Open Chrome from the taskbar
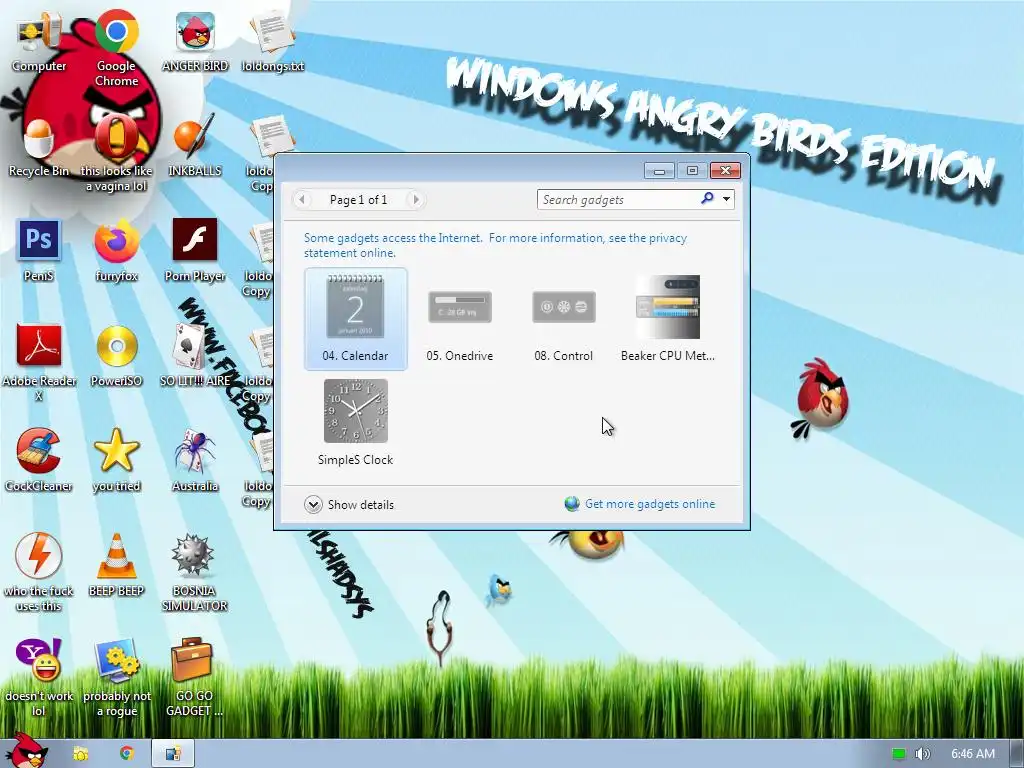The image size is (1024, 768). 127,754
